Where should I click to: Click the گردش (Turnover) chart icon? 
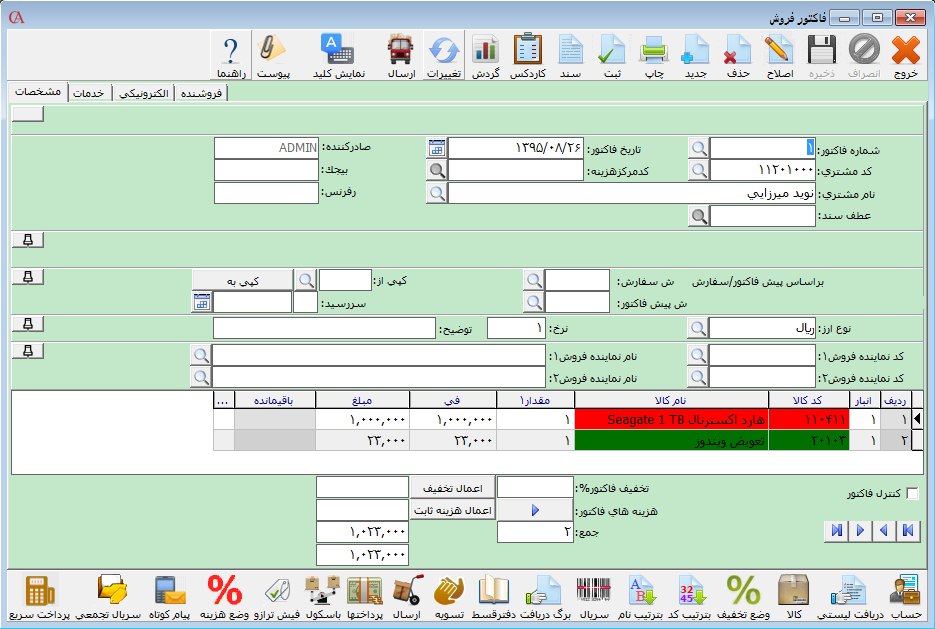click(x=486, y=54)
